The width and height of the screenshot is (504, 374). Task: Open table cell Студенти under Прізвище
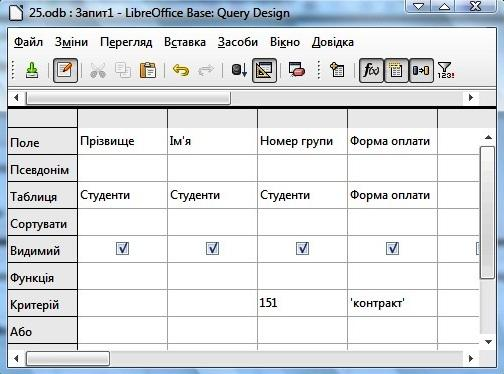click(x=122, y=195)
